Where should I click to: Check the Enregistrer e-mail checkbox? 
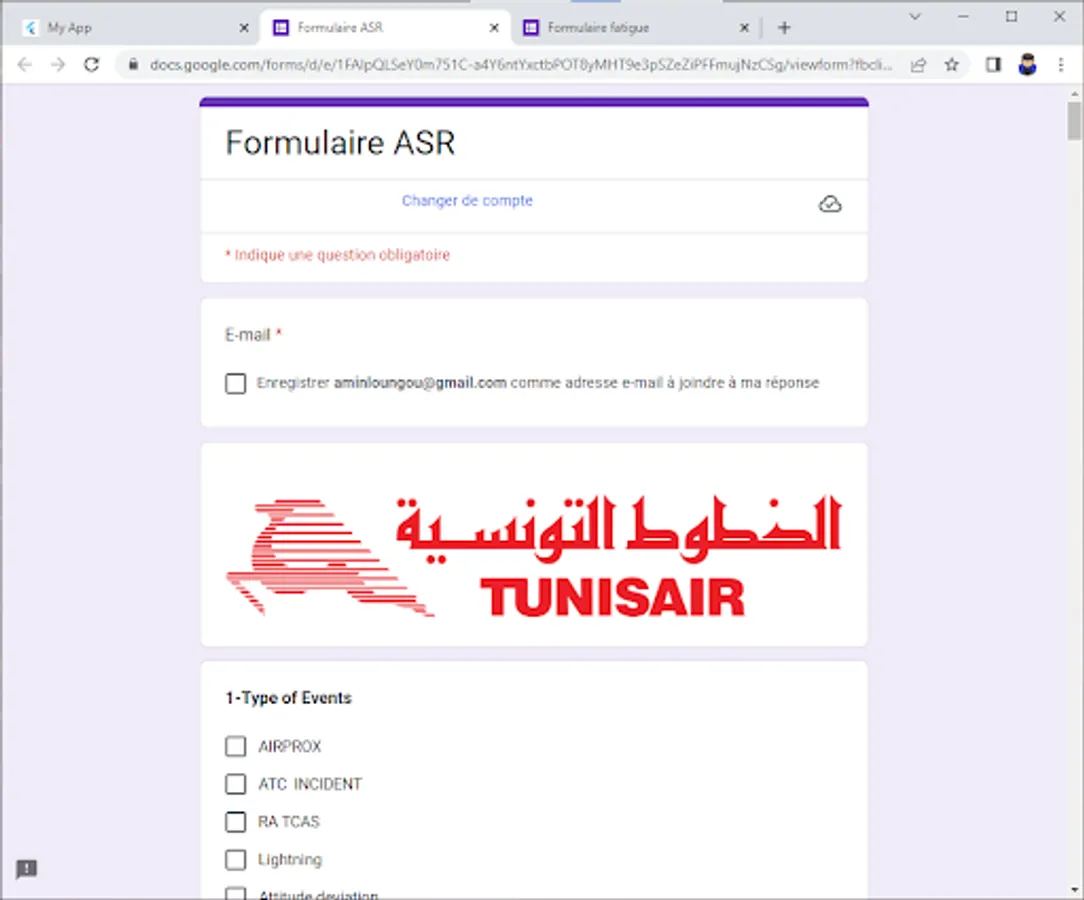236,384
